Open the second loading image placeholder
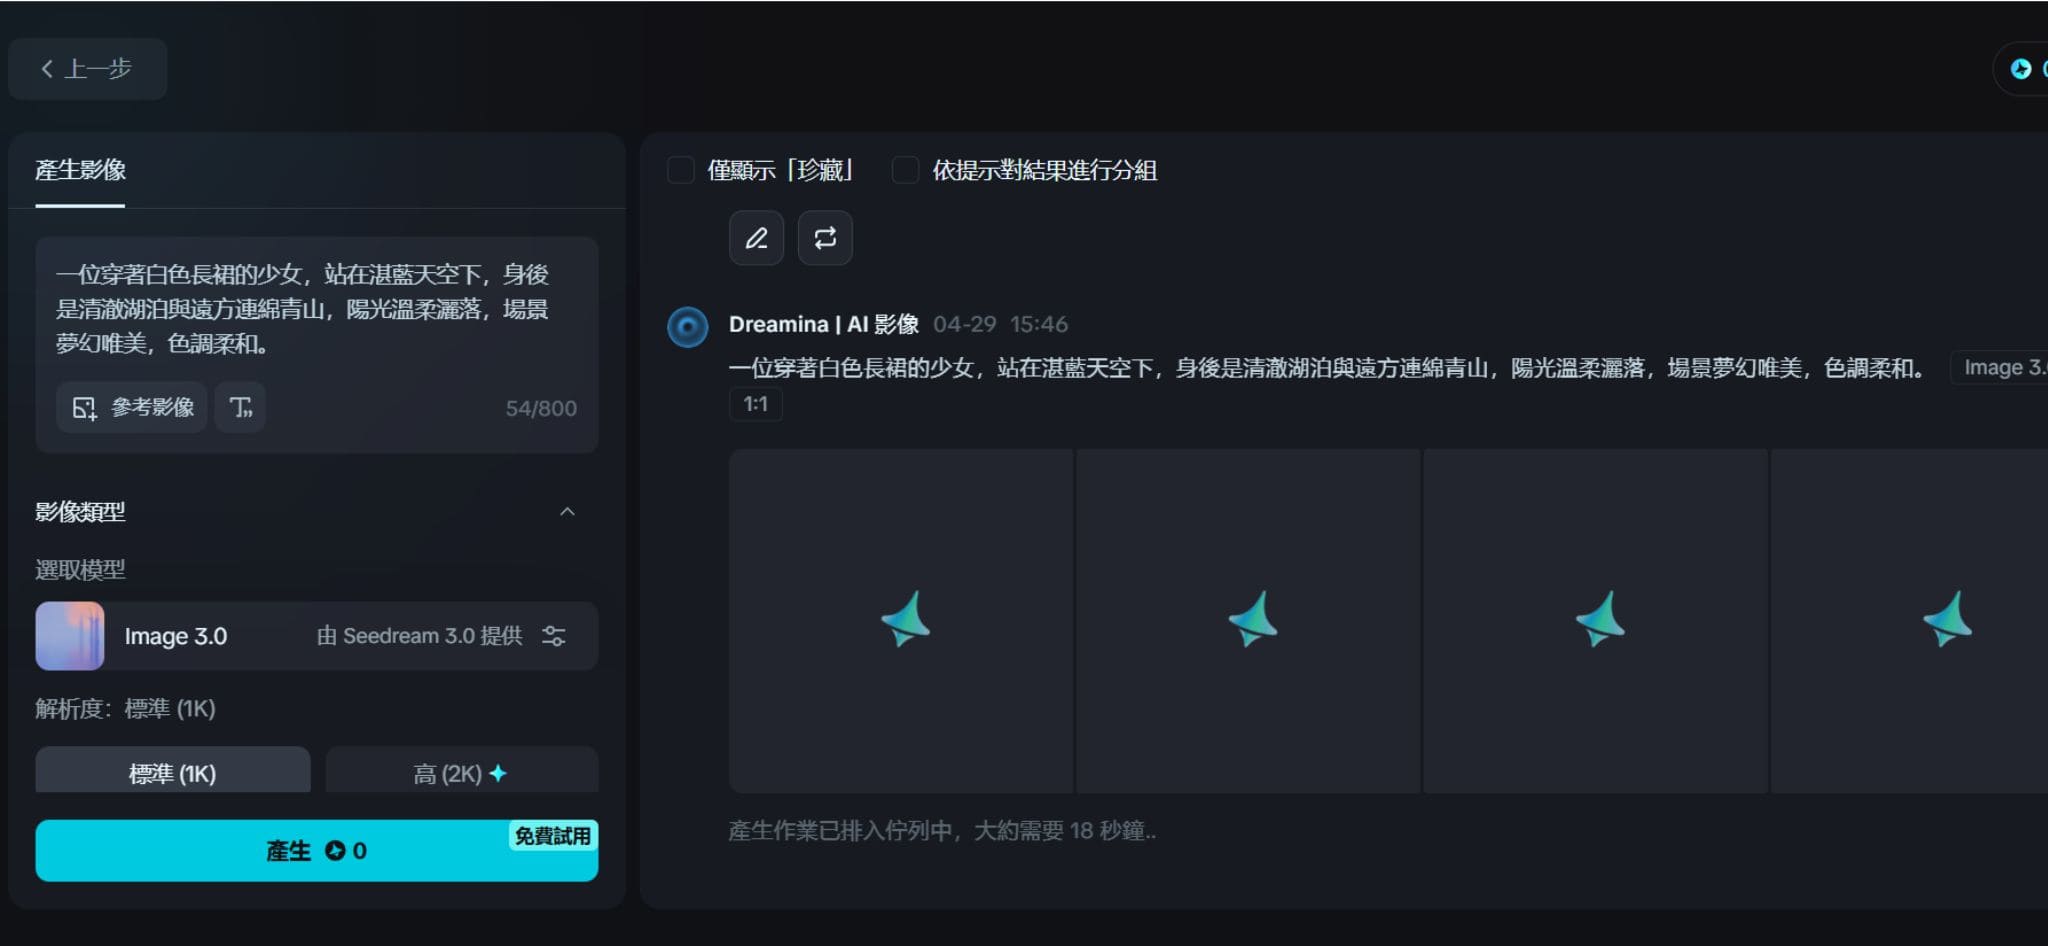Viewport: 2048px width, 946px height. (x=1249, y=621)
